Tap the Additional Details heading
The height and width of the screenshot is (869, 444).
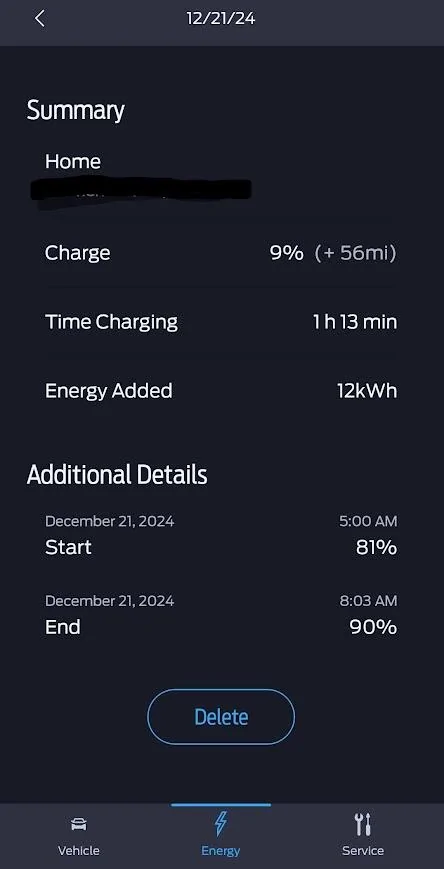pos(117,475)
